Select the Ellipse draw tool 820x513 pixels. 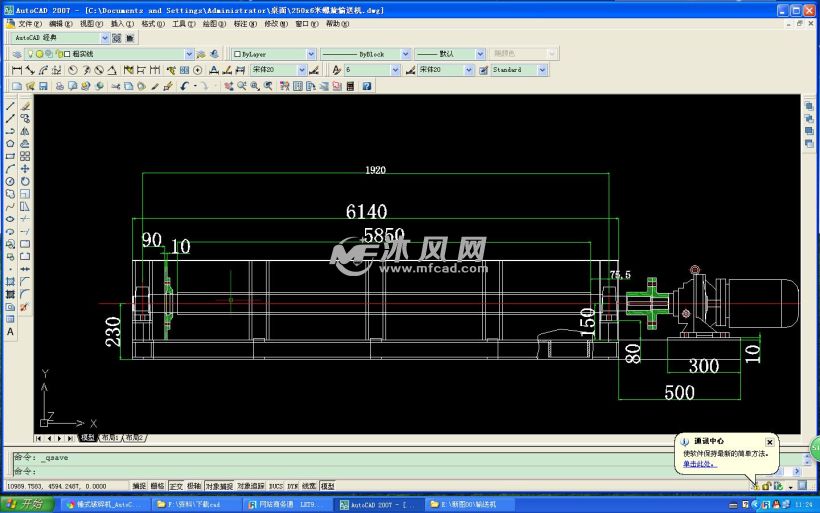[10, 219]
